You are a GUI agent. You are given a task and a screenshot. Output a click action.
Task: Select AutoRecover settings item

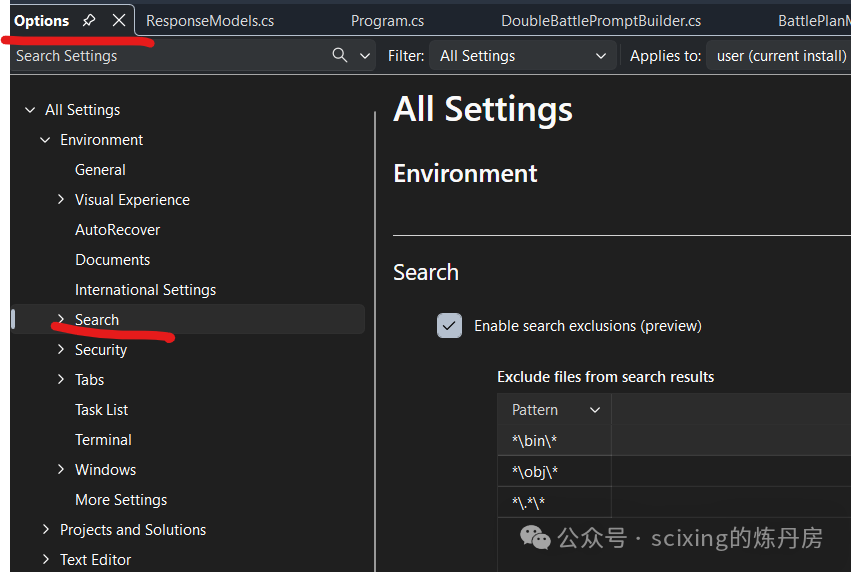(117, 230)
